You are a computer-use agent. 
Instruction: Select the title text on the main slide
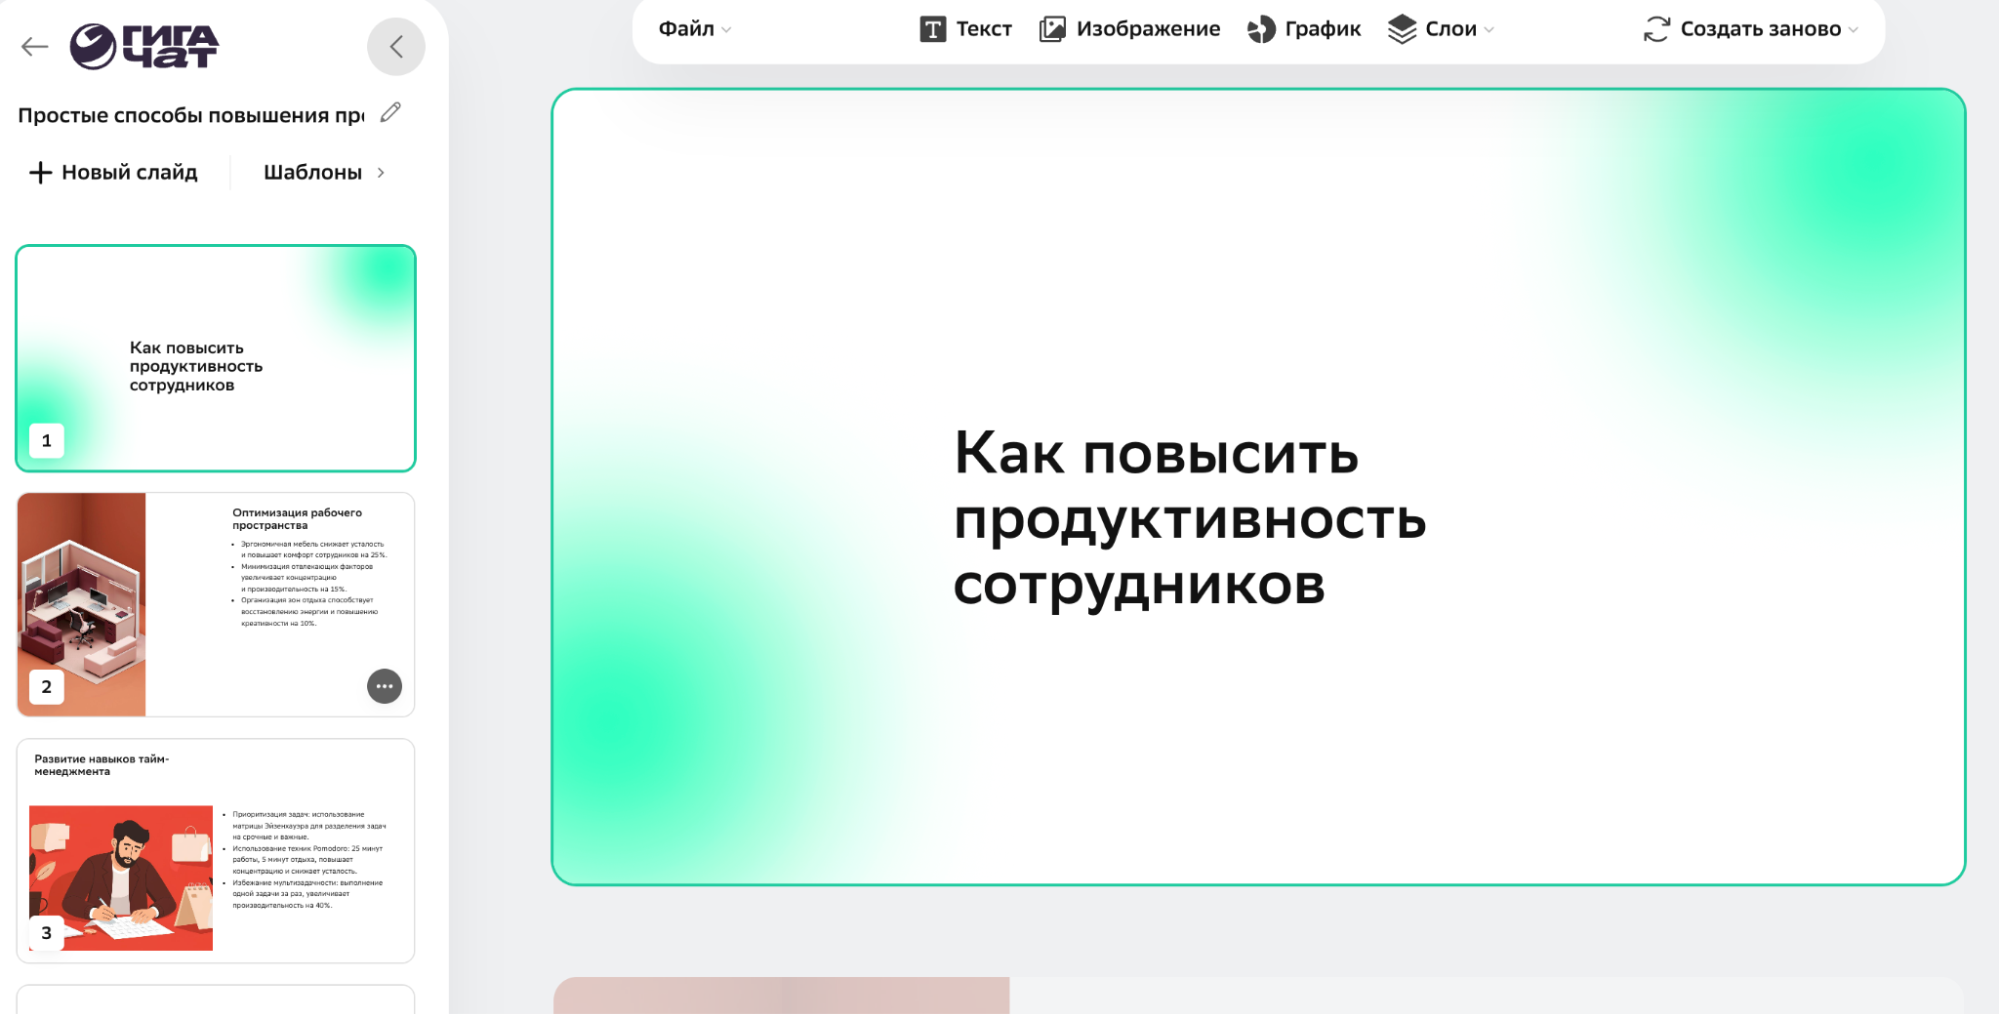coord(1190,519)
